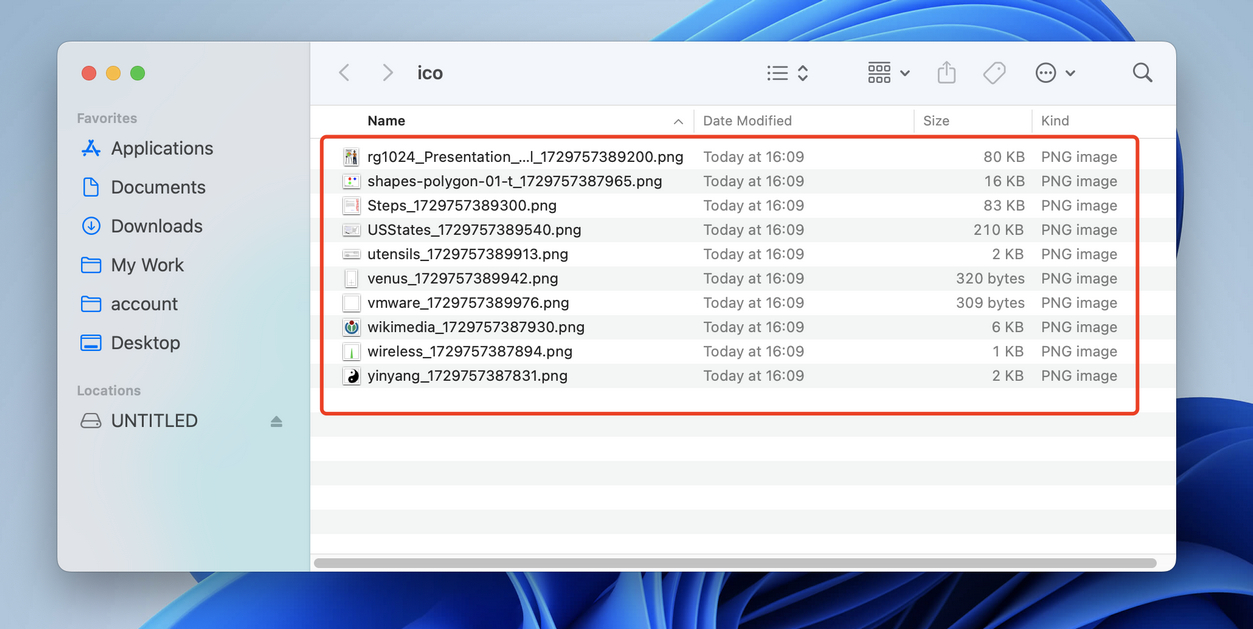This screenshot has width=1253, height=629.
Task: Sort files by clicking the Name header
Action: coord(387,120)
